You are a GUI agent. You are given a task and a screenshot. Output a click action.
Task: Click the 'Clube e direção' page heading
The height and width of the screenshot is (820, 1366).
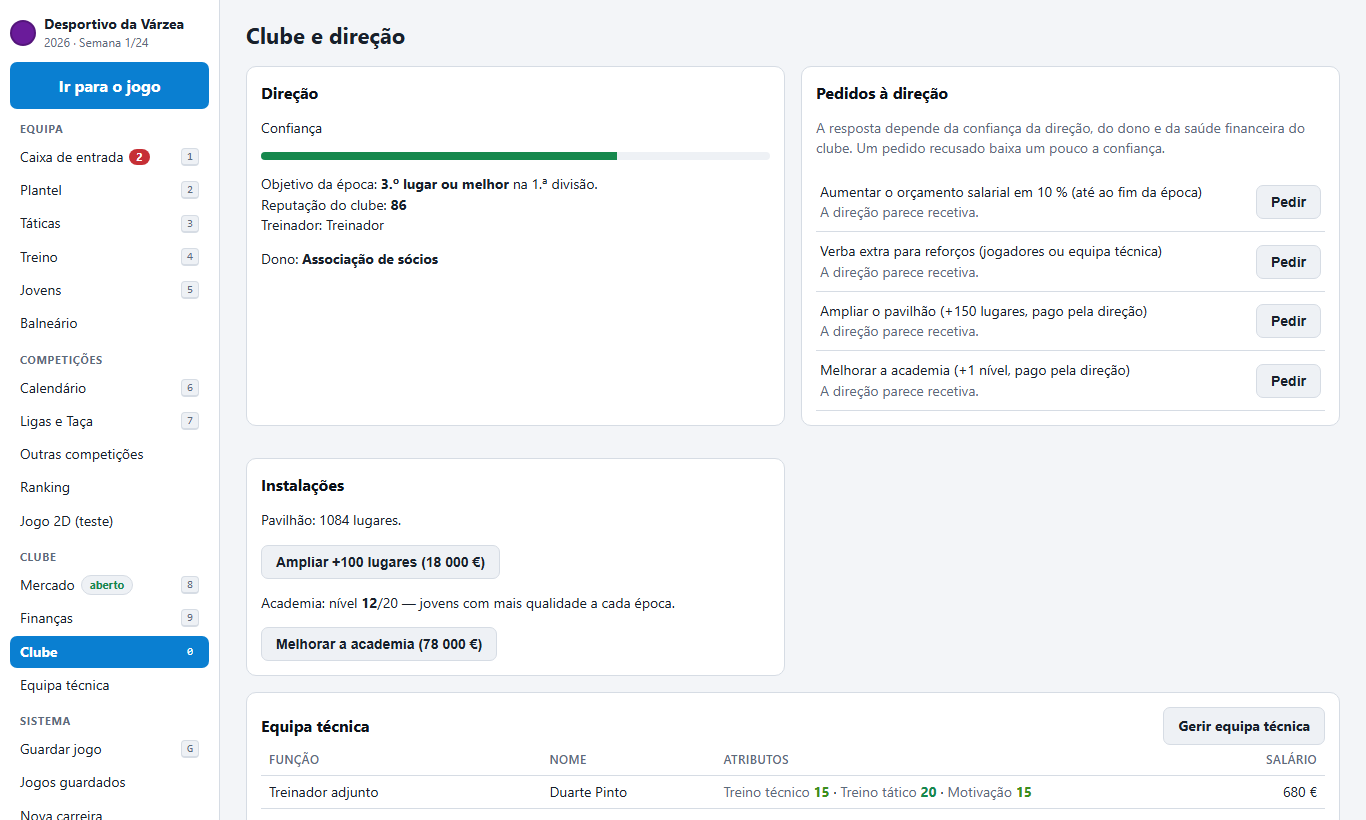coord(325,37)
